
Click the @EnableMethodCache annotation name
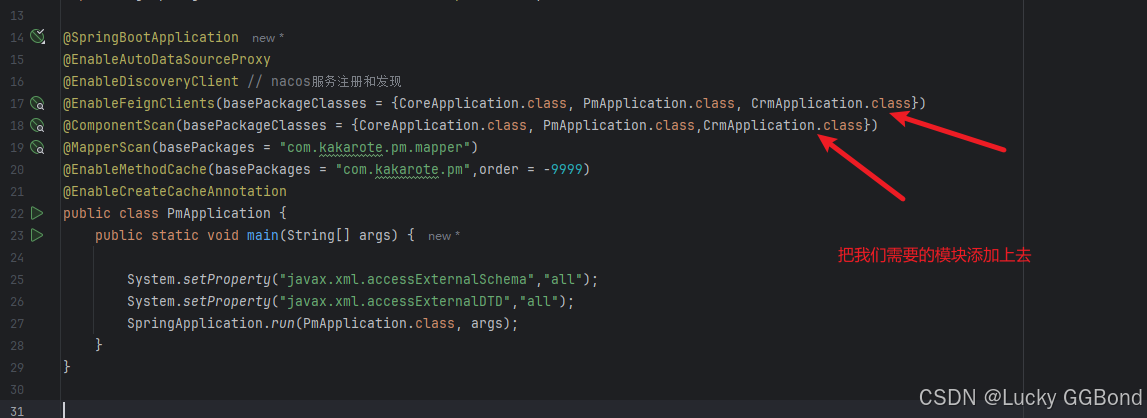(x=135, y=169)
